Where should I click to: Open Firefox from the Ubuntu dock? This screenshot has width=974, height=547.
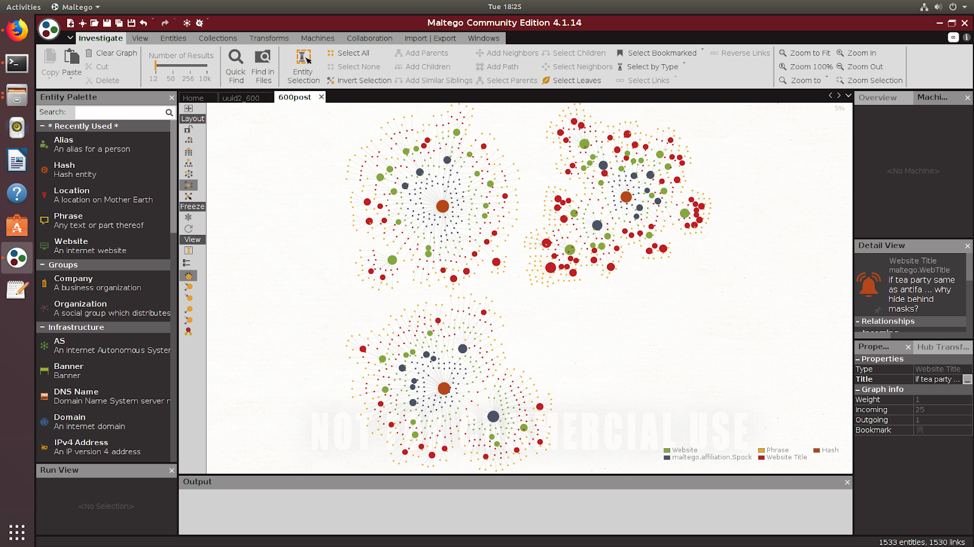(17, 30)
